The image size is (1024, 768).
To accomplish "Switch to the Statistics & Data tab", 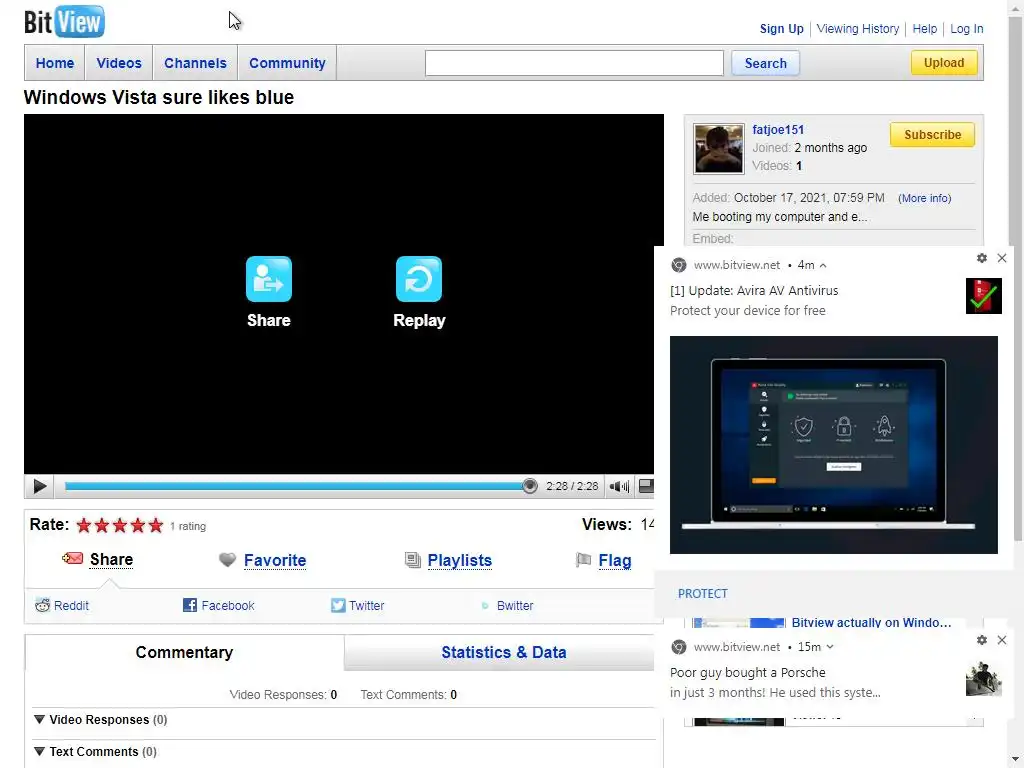I will click(504, 652).
